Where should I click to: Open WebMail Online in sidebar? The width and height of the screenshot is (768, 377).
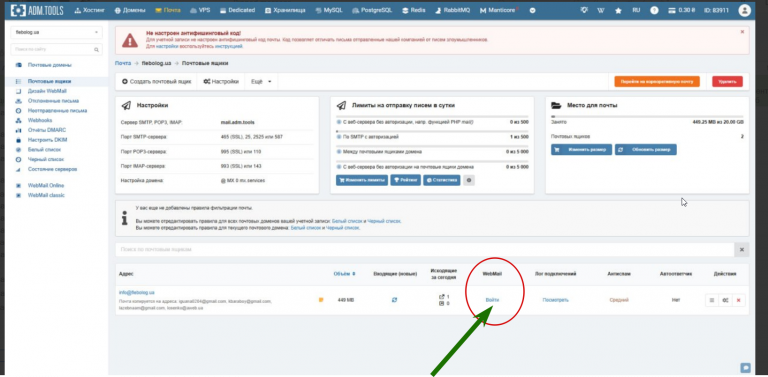(46, 186)
